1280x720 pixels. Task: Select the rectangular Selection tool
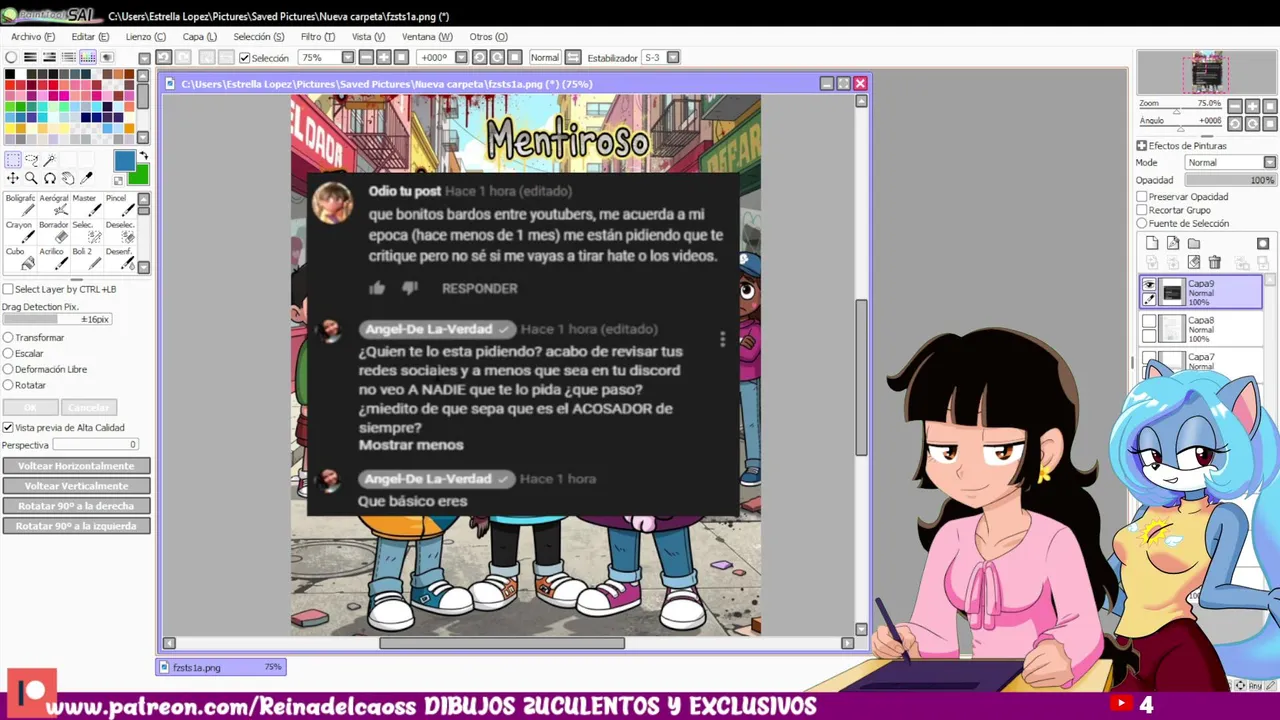pyautogui.click(x=13, y=160)
